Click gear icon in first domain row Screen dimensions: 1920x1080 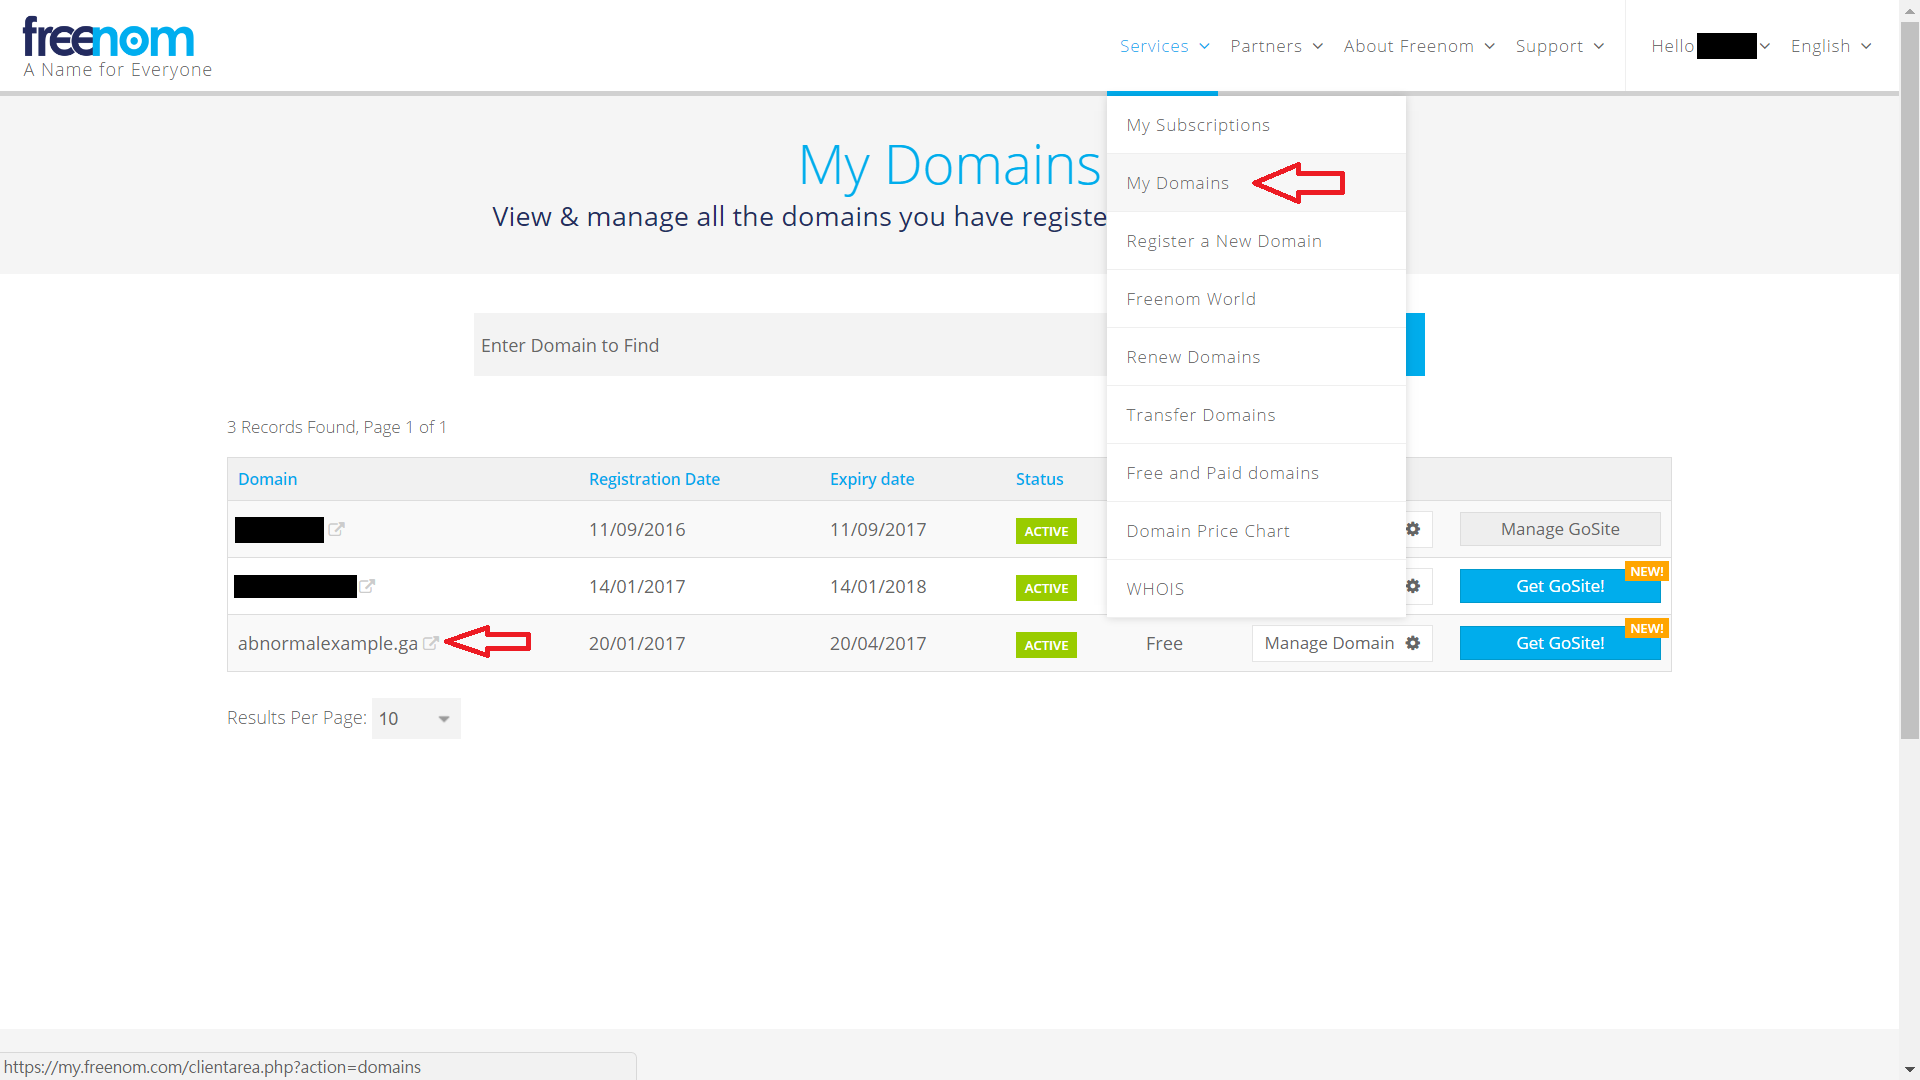coord(1413,529)
